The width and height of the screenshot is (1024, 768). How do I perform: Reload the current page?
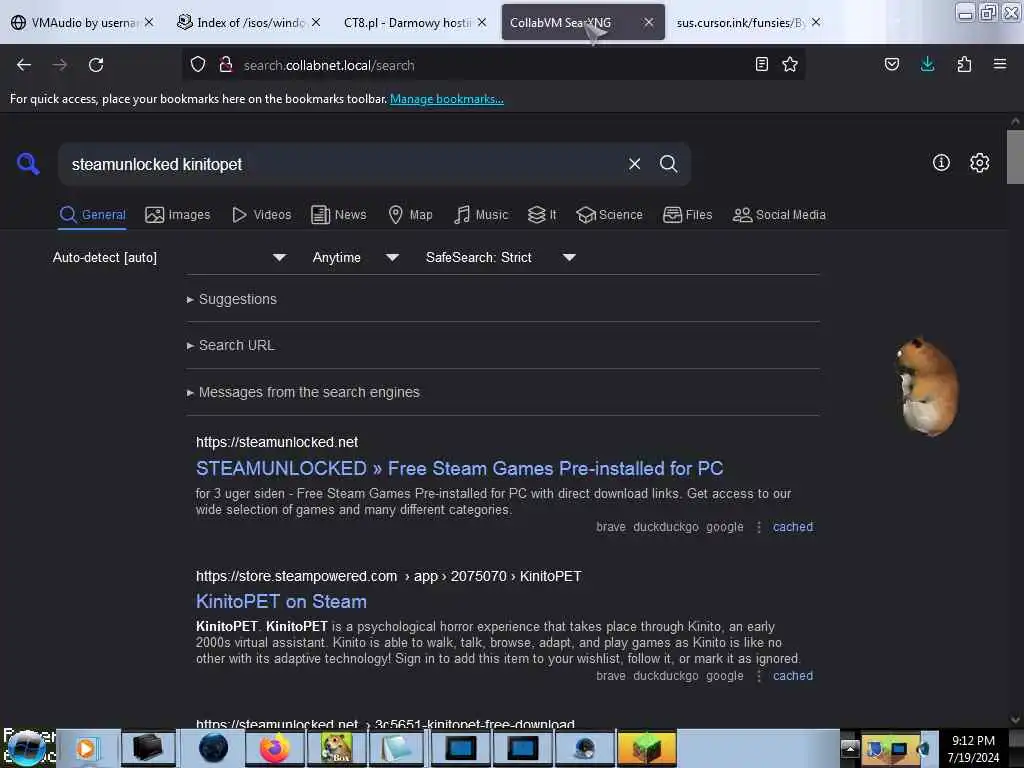(96, 65)
